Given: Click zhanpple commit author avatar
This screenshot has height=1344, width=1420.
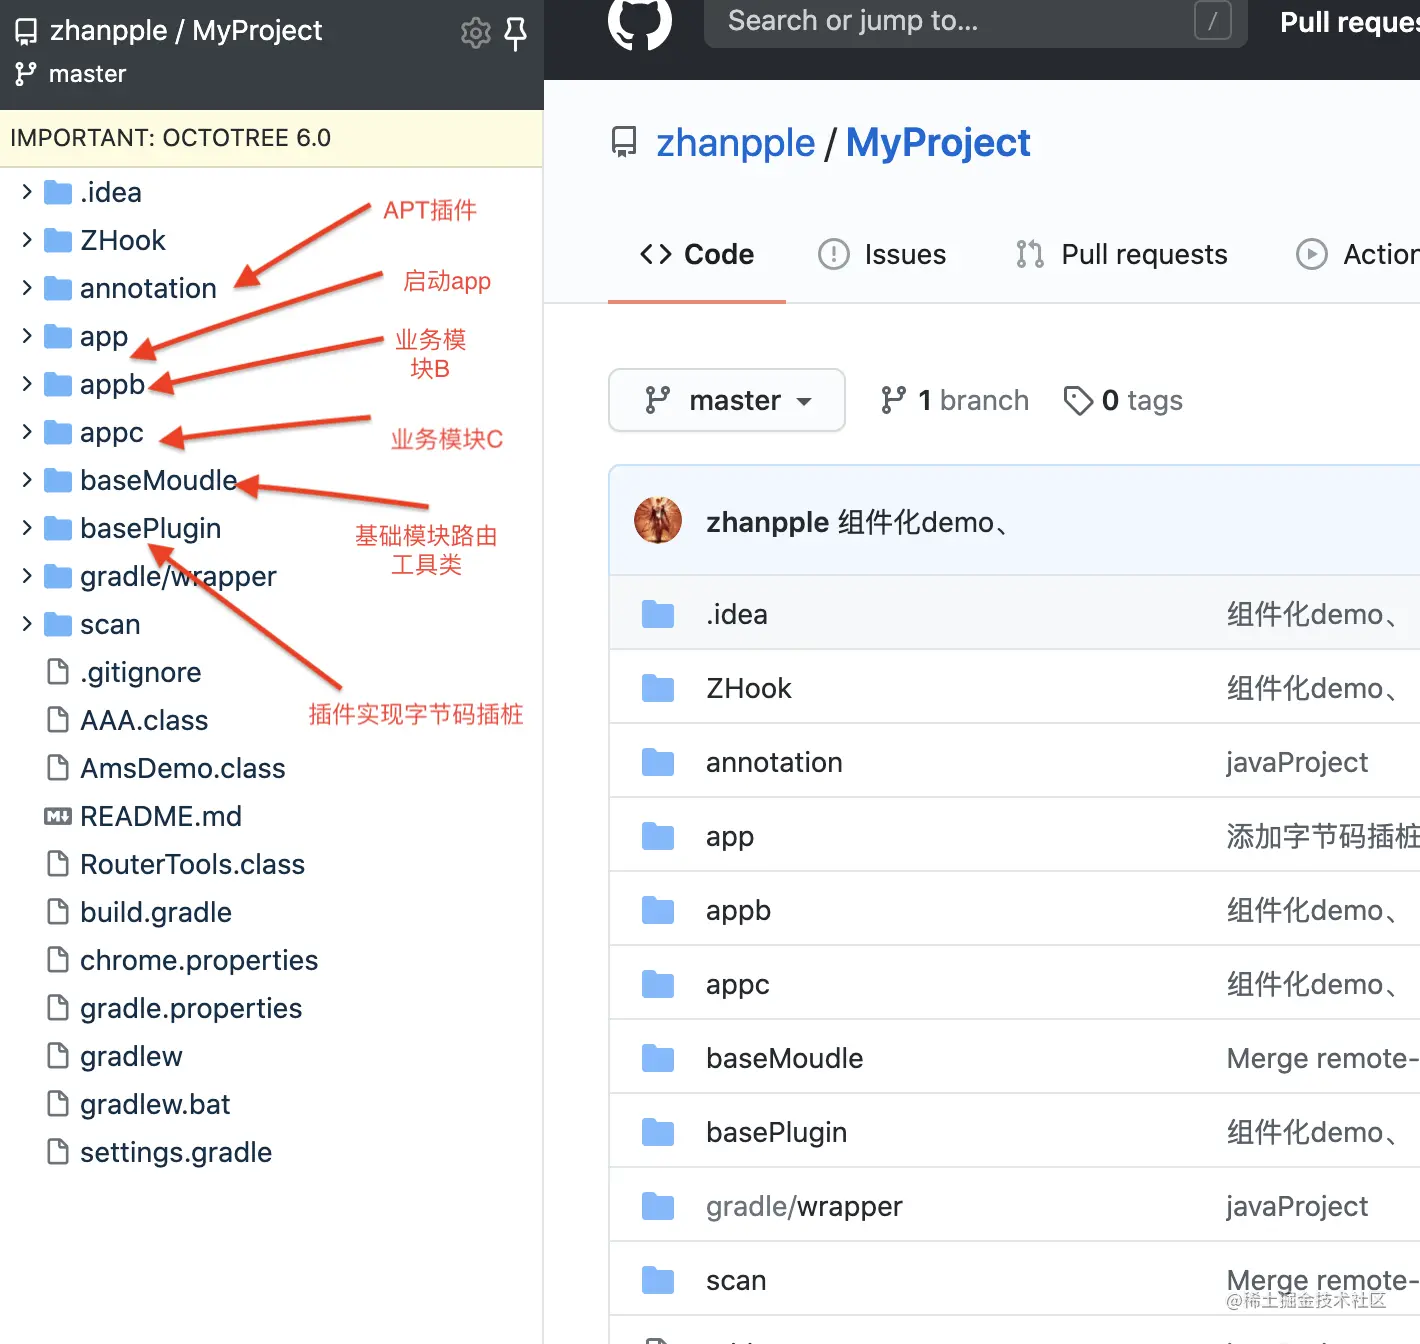Looking at the screenshot, I should [x=658, y=521].
